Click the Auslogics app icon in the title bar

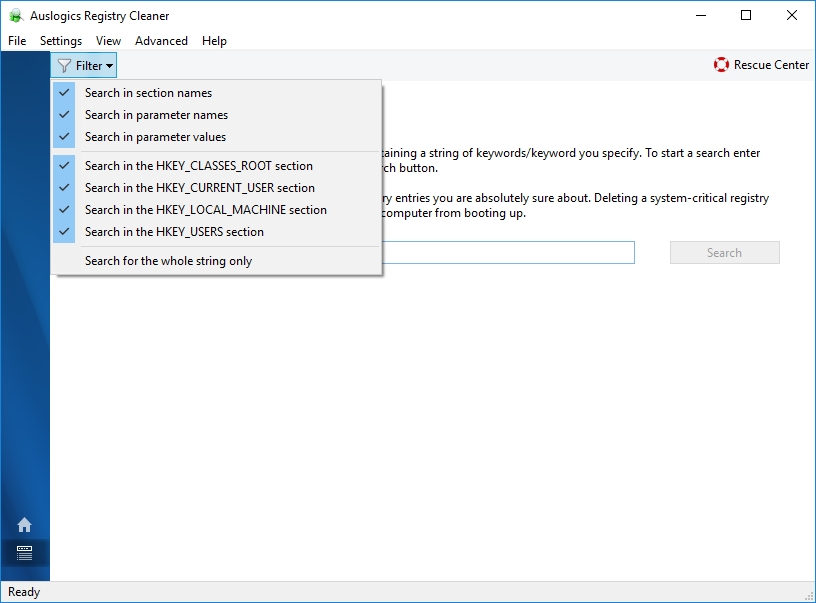[x=15, y=16]
